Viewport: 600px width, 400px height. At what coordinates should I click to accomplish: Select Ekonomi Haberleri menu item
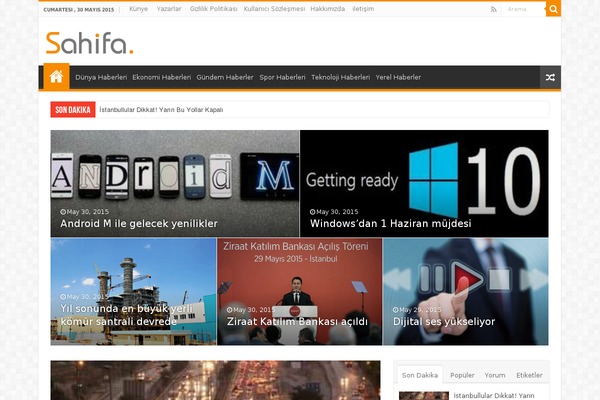click(x=161, y=77)
